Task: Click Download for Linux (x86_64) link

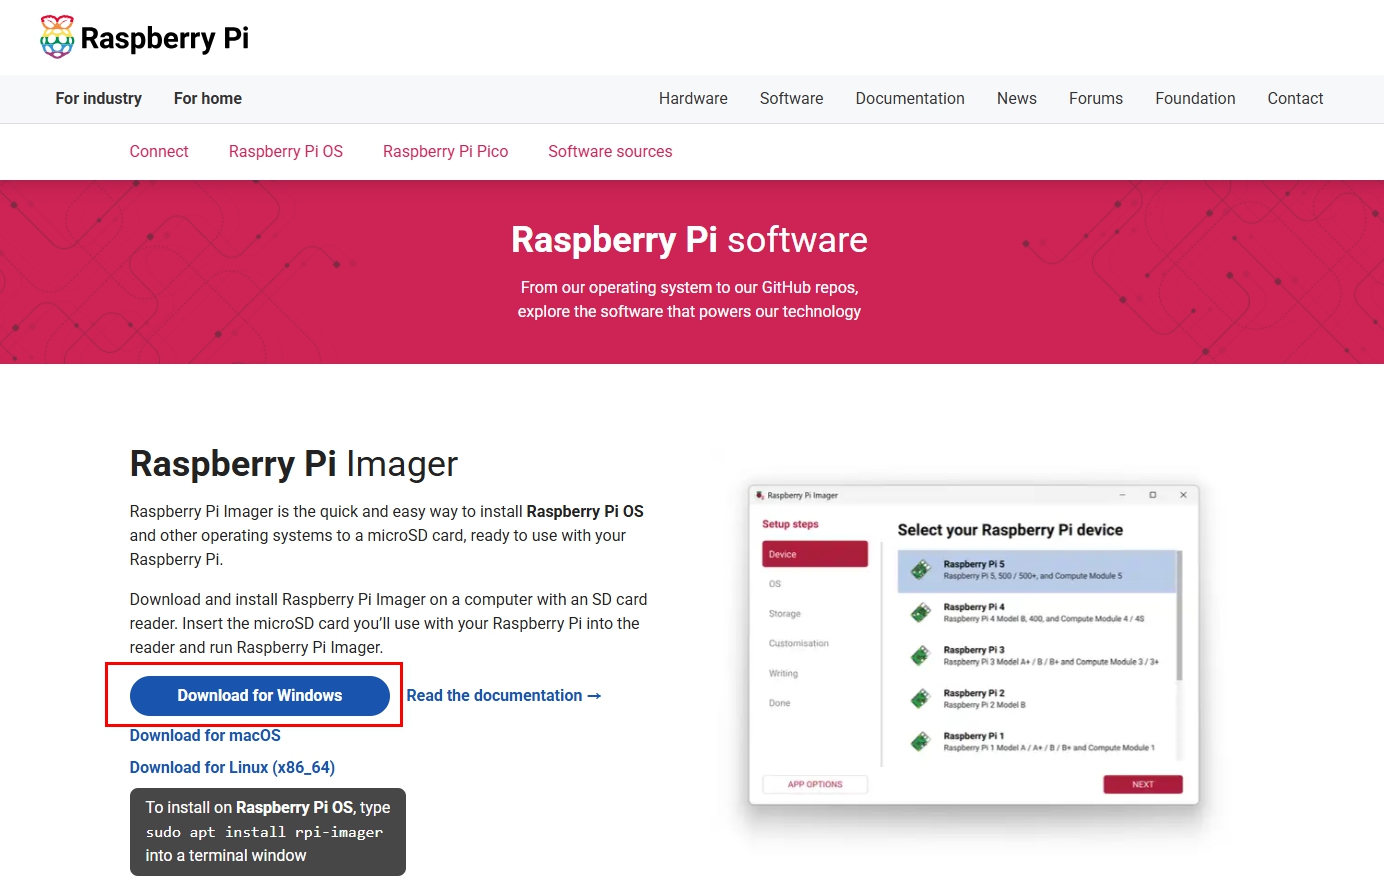Action: [232, 767]
